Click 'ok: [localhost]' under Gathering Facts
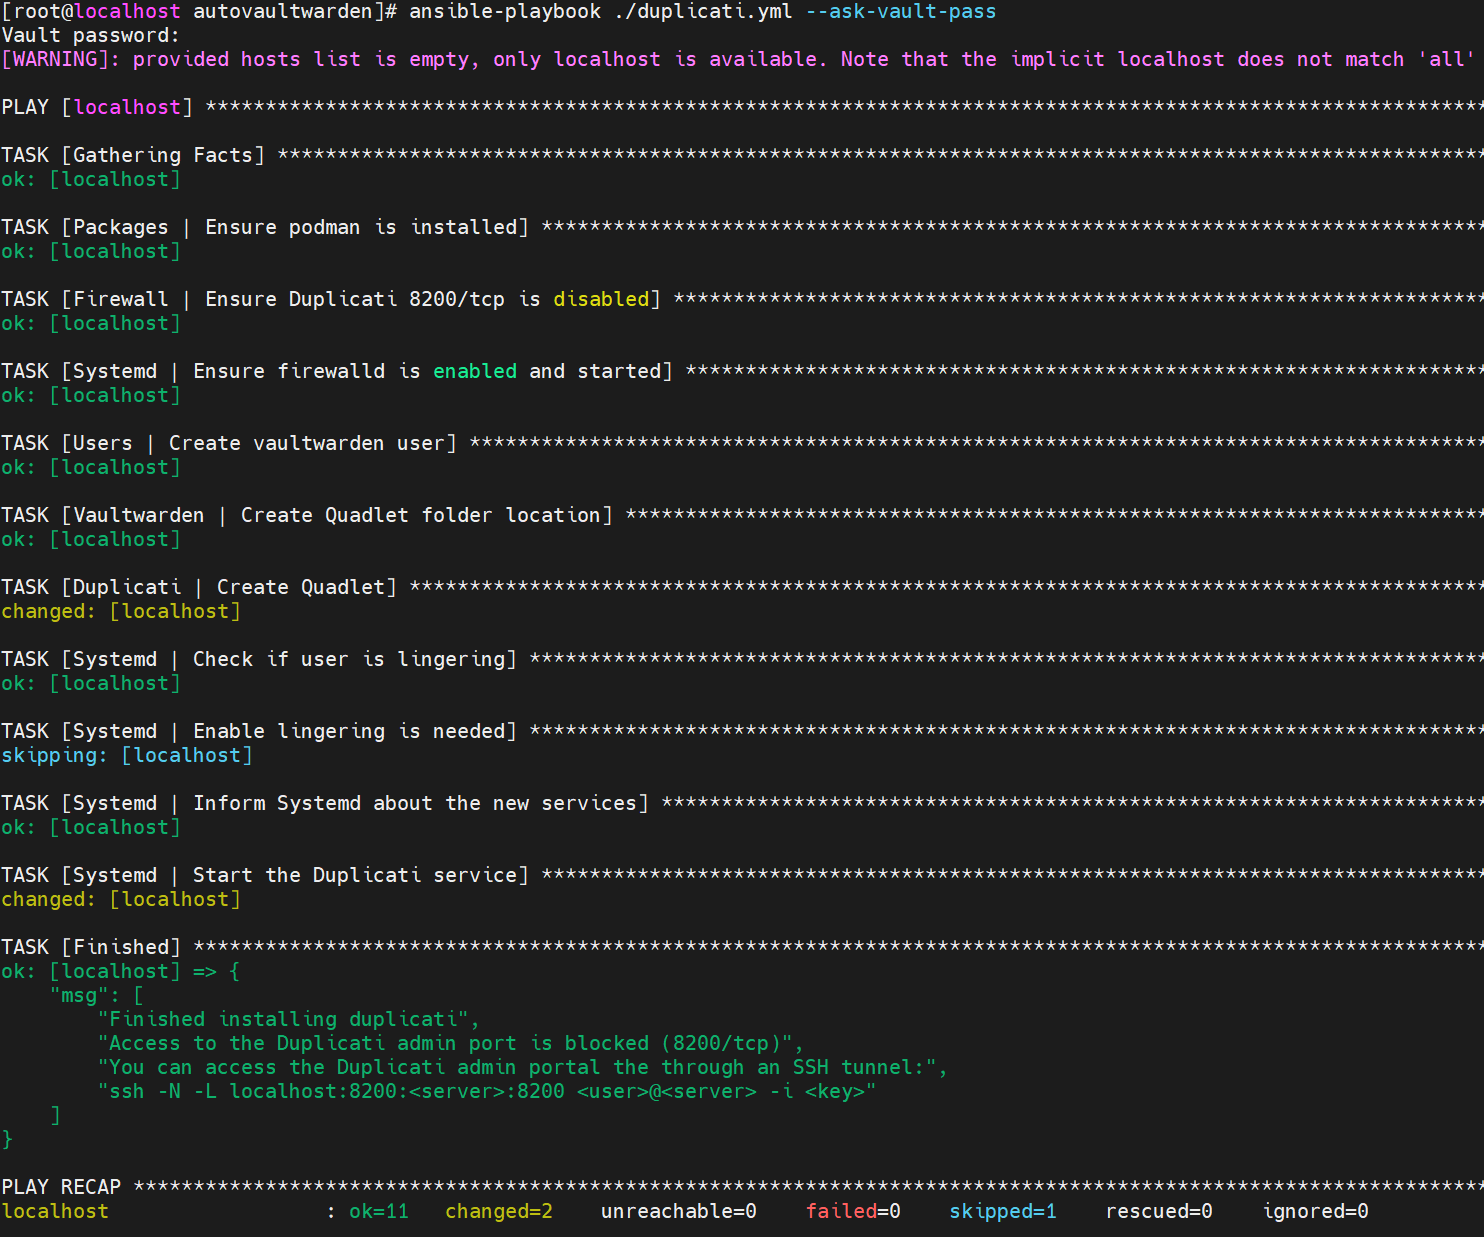The image size is (1484, 1237). [91, 180]
